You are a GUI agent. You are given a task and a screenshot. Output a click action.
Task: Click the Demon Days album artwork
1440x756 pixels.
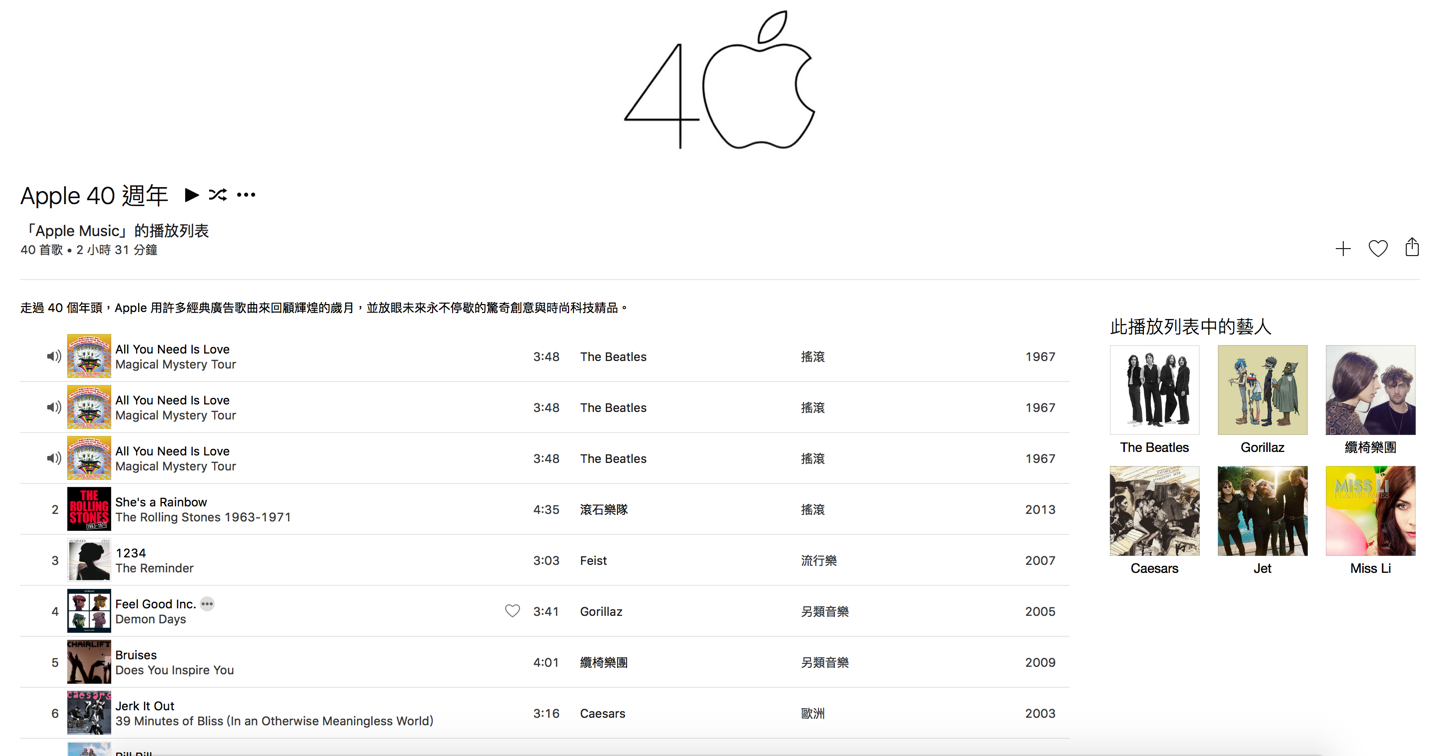[89, 611]
